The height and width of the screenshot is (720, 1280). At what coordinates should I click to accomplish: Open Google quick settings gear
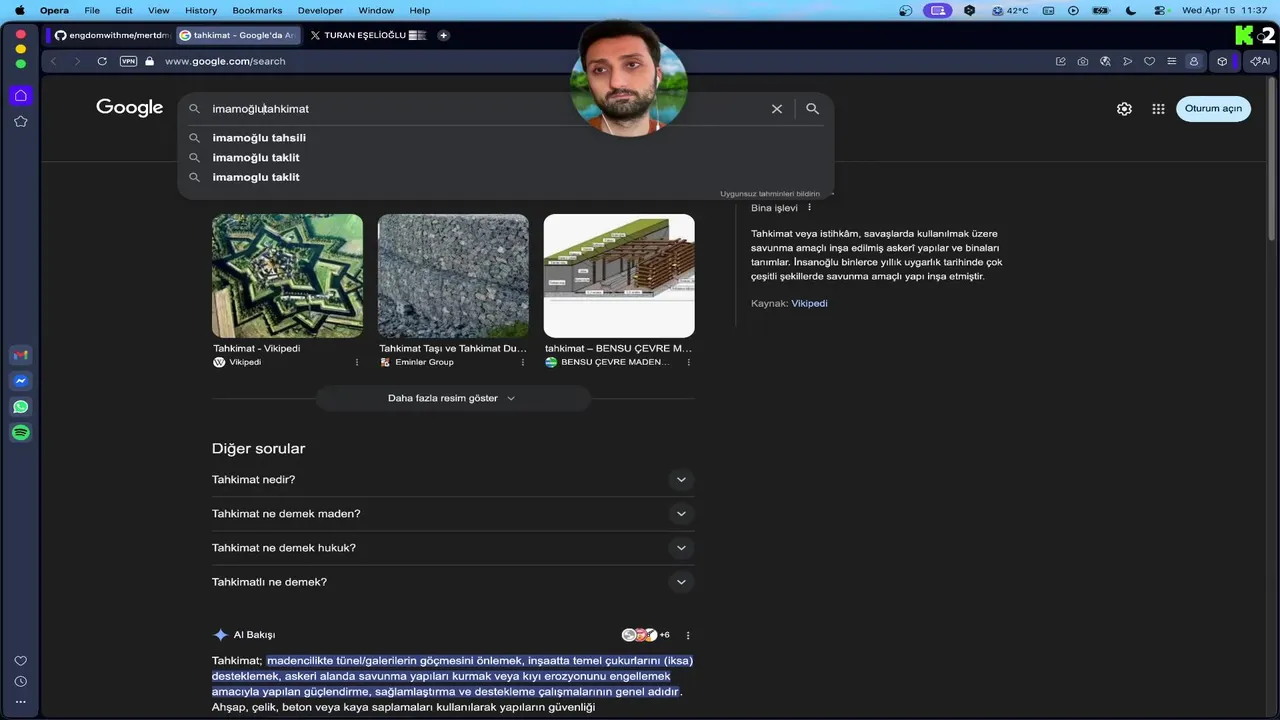(1124, 109)
